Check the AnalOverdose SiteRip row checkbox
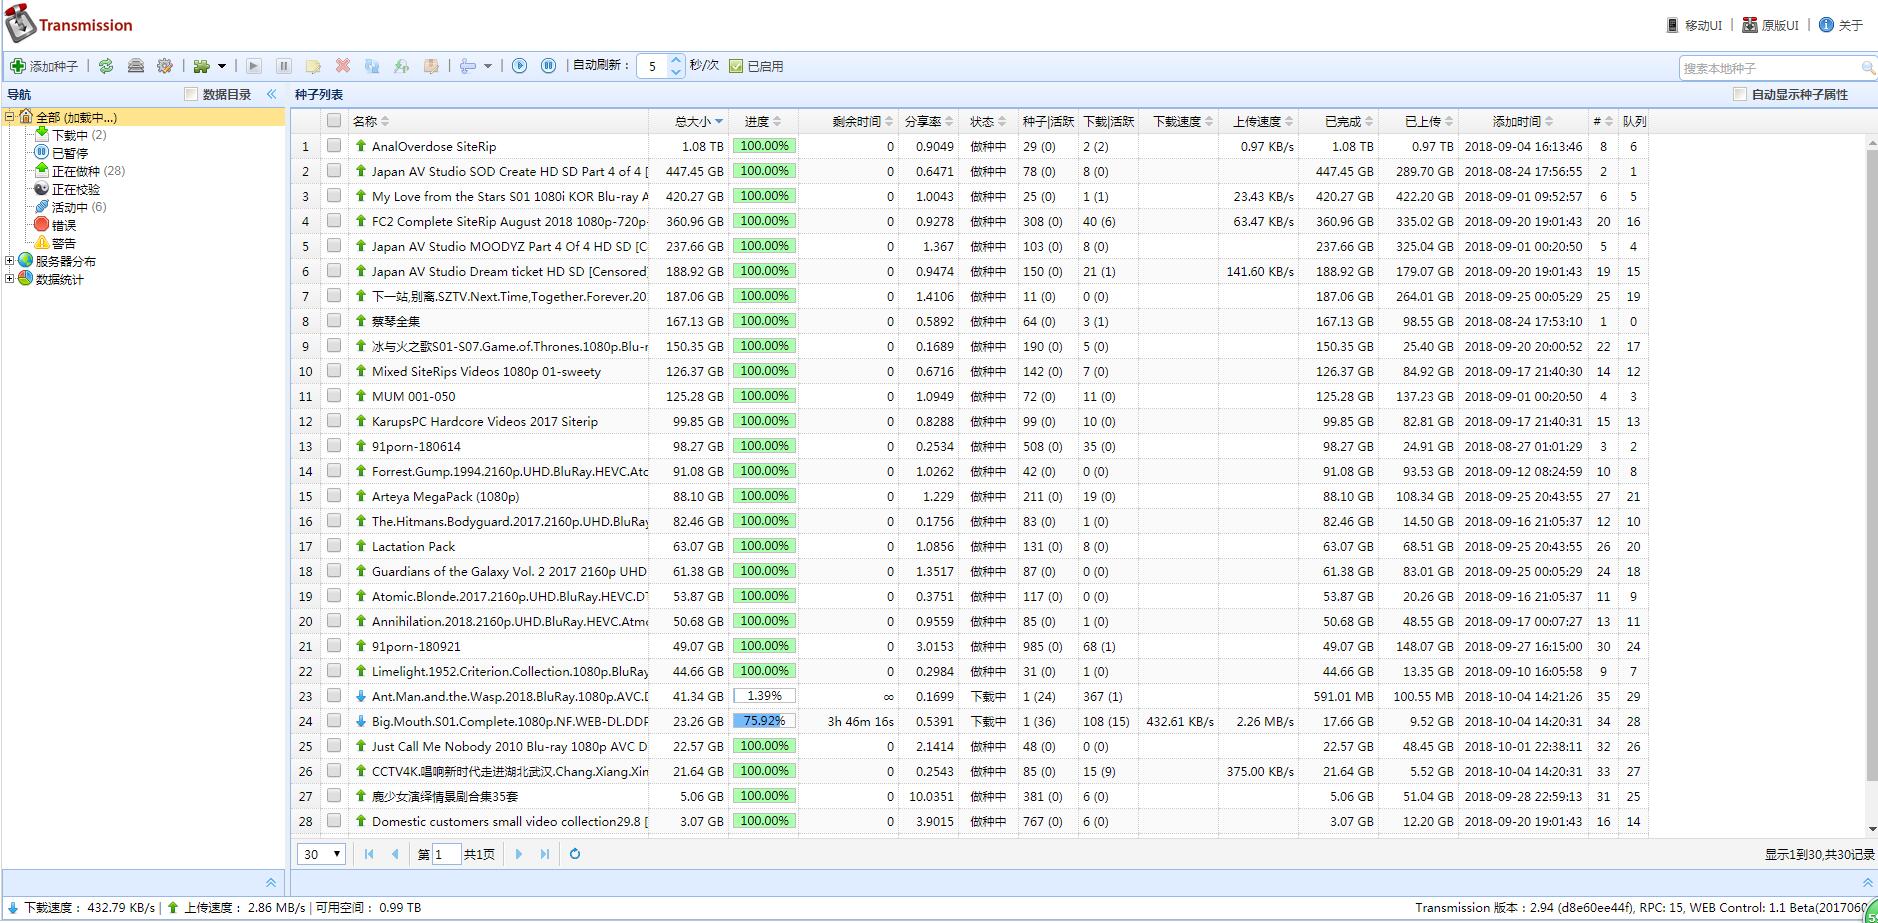 334,146
